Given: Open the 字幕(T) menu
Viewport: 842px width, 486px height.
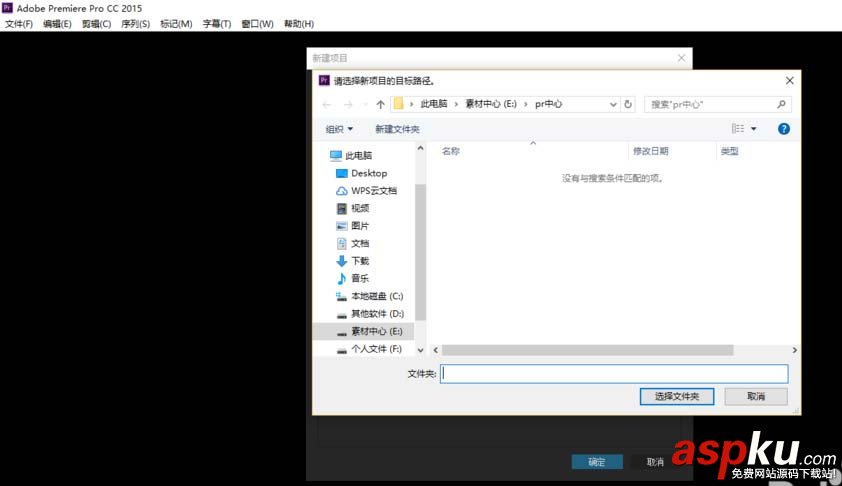Looking at the screenshot, I should click(217, 24).
